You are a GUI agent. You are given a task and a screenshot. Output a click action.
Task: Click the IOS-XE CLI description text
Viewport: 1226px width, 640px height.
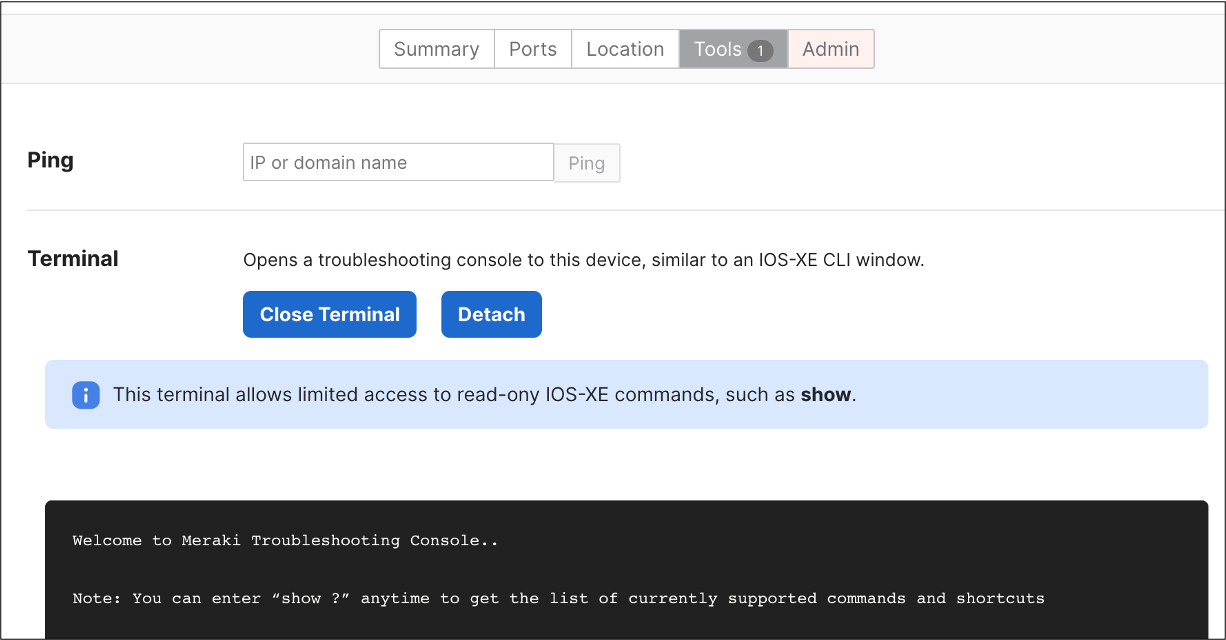click(x=583, y=259)
